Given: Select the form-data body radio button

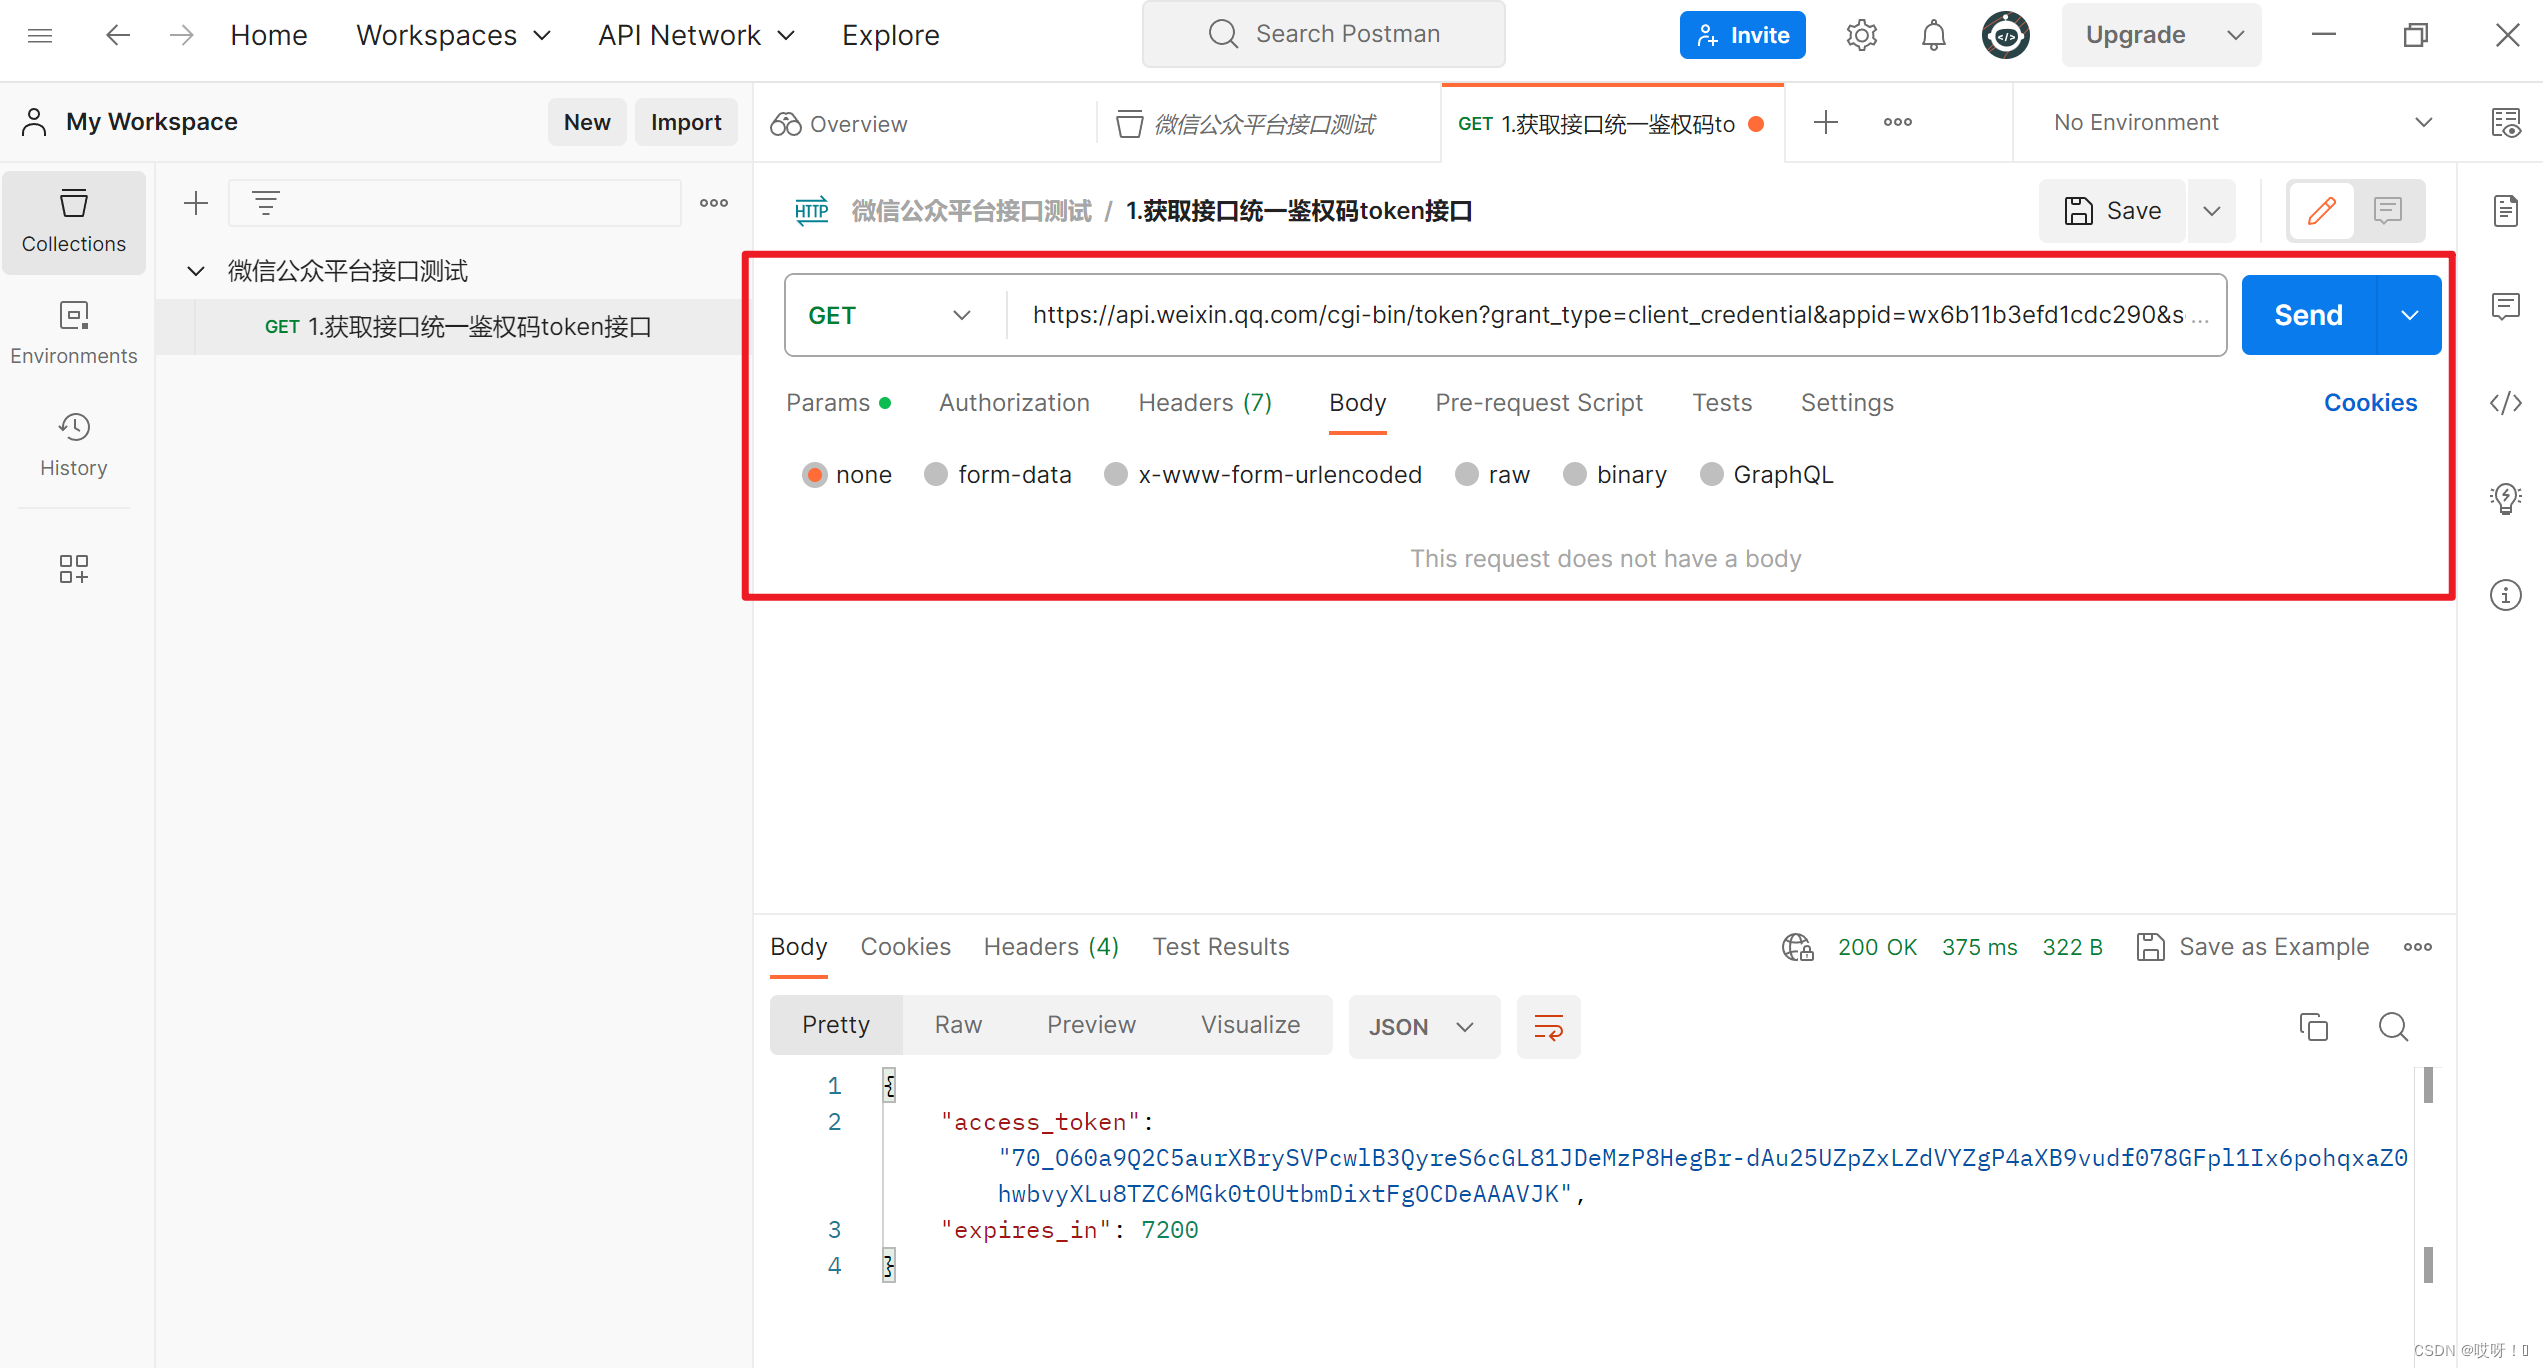Looking at the screenshot, I should pos(936,475).
